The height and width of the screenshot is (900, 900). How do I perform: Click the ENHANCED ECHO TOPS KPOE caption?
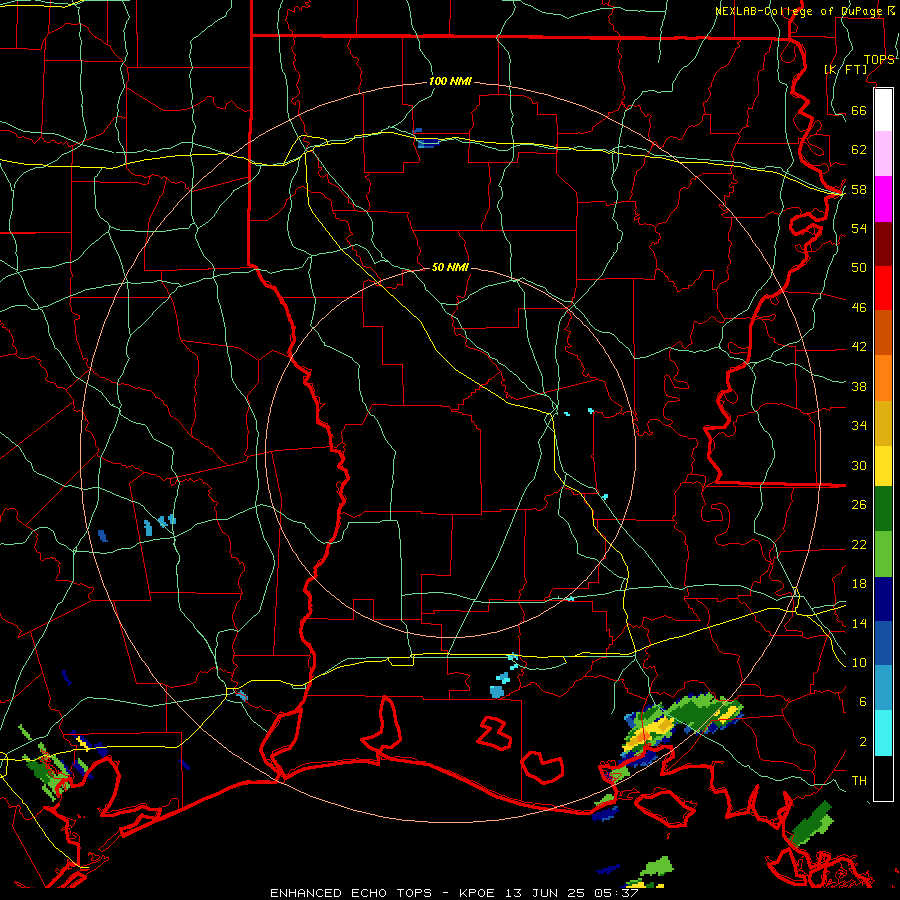[454, 893]
